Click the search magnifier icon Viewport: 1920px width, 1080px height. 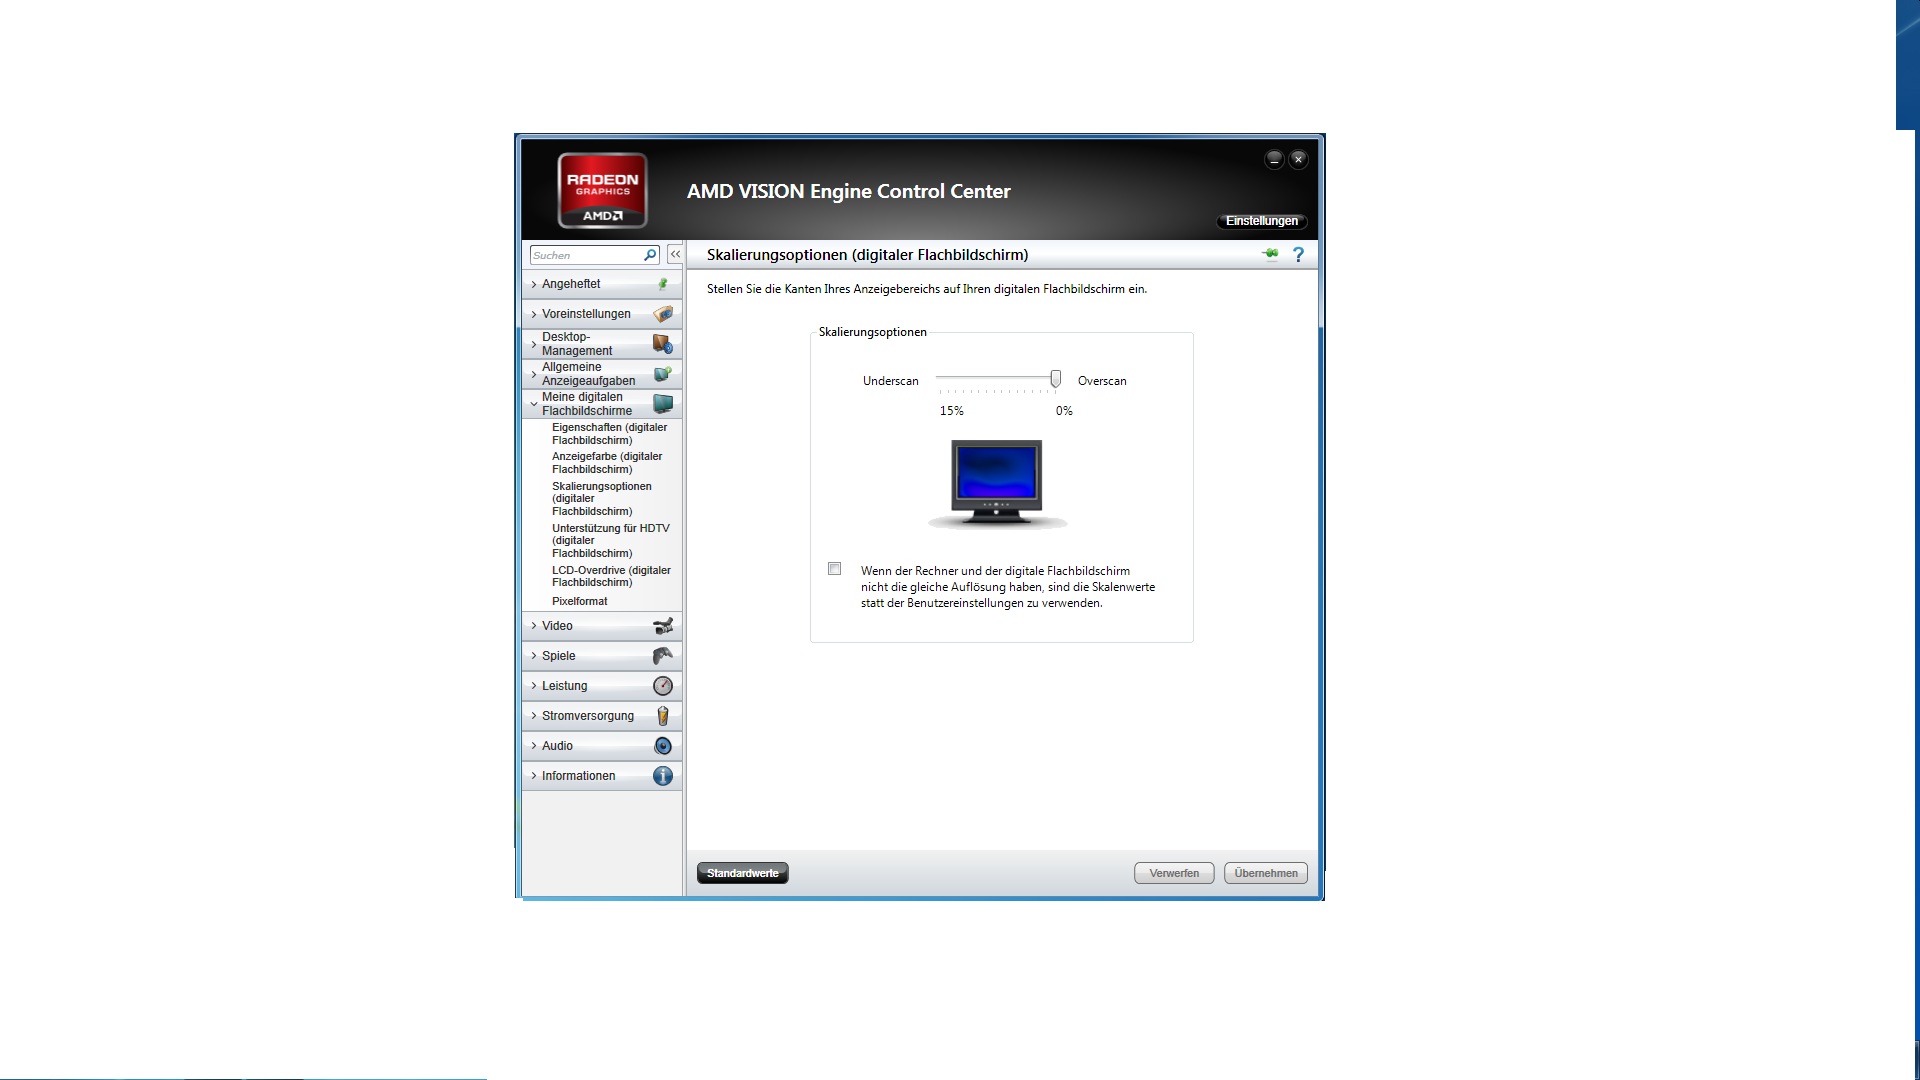650,255
